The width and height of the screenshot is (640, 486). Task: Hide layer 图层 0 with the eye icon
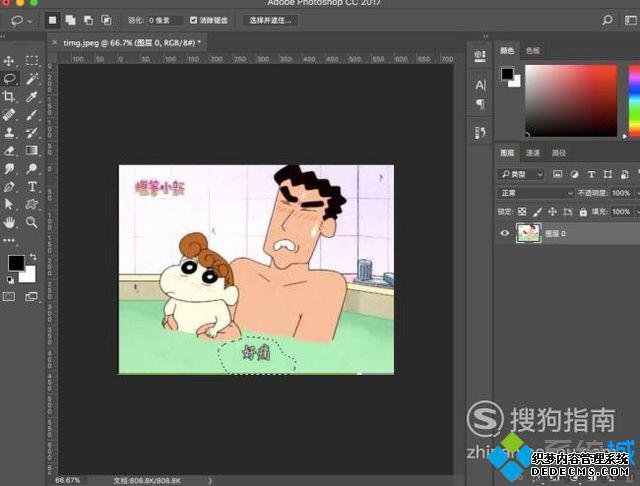505,233
